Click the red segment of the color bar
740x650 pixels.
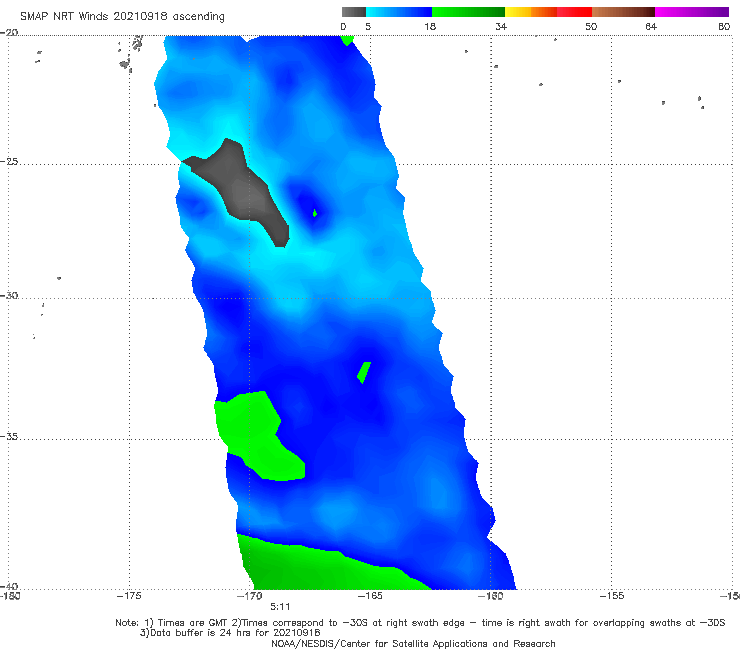coord(574,12)
